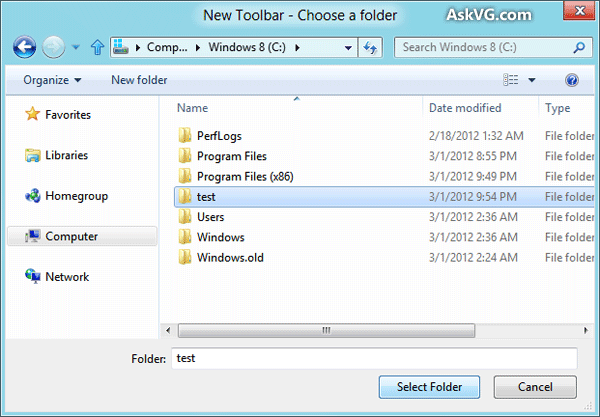600x417 pixels.
Task: Click date 3/1/2012 2:24 AM
Action: coord(473,257)
